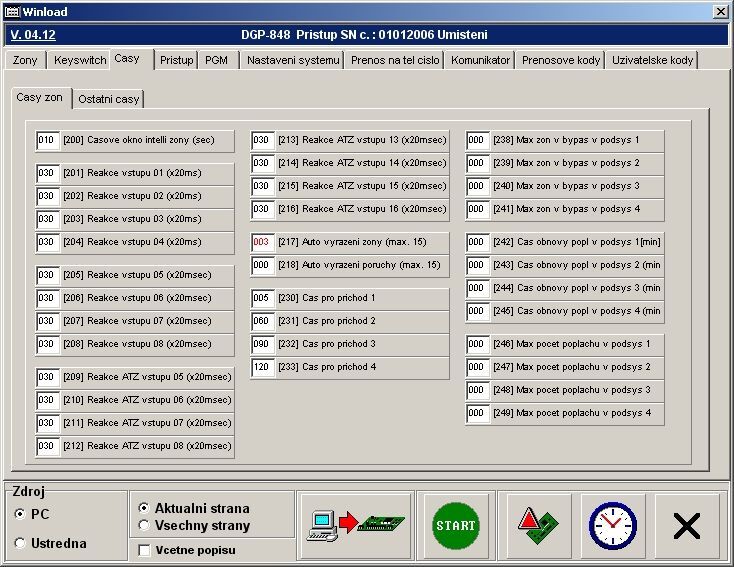
Task: Open the Nastaveni systemu tab
Action: pos(292,60)
